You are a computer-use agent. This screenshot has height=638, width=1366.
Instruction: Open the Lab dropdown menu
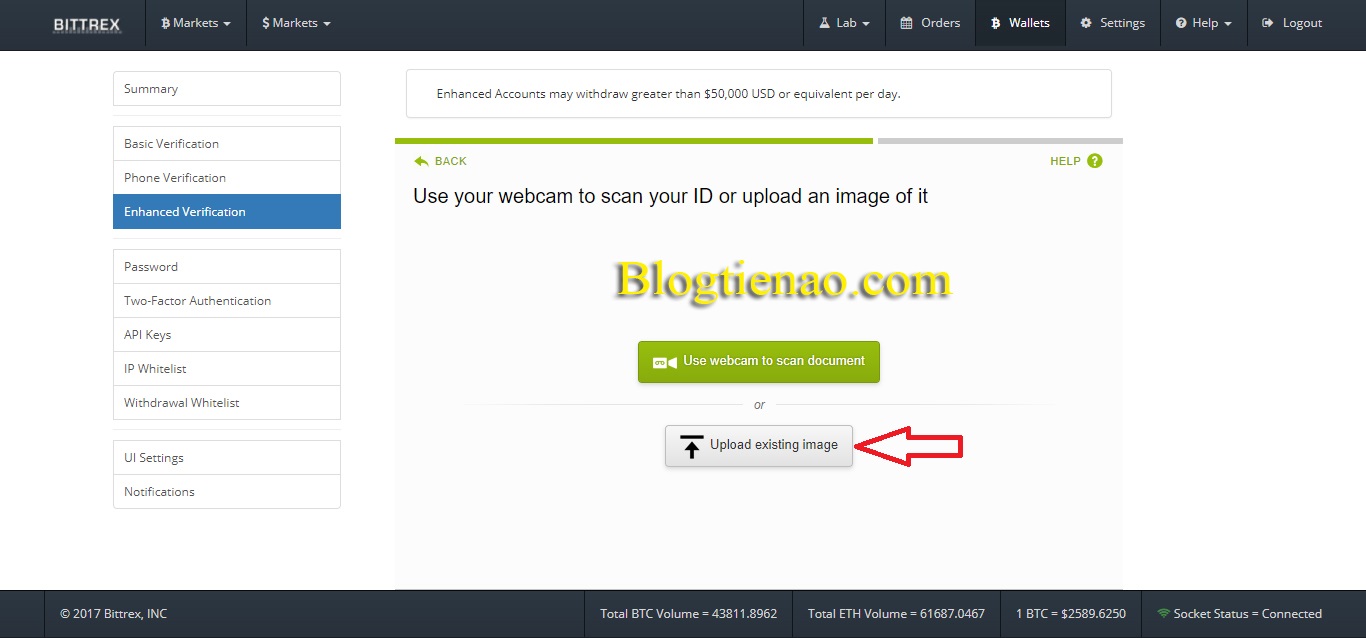point(844,23)
